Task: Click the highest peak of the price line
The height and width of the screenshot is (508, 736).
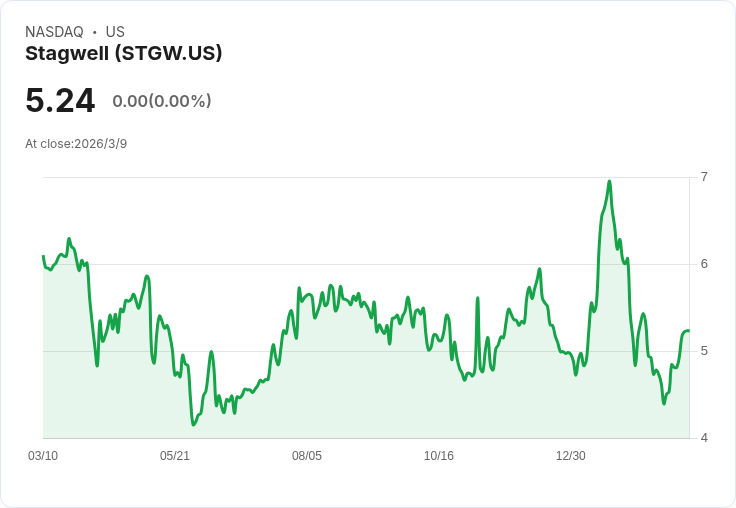Action: point(609,181)
